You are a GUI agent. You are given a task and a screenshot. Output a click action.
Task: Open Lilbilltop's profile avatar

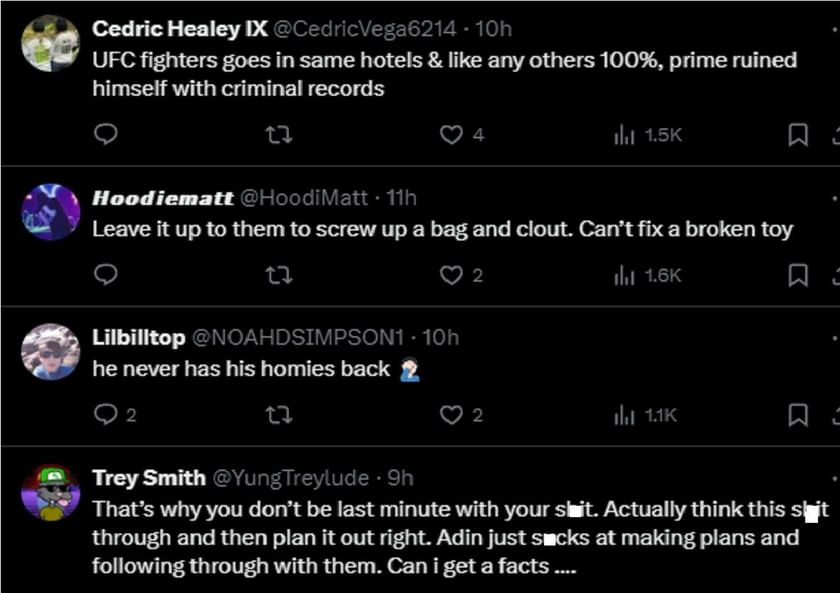click(x=50, y=352)
